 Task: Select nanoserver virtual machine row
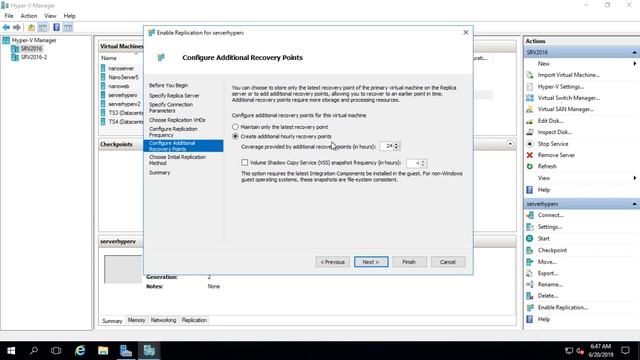coord(121,69)
